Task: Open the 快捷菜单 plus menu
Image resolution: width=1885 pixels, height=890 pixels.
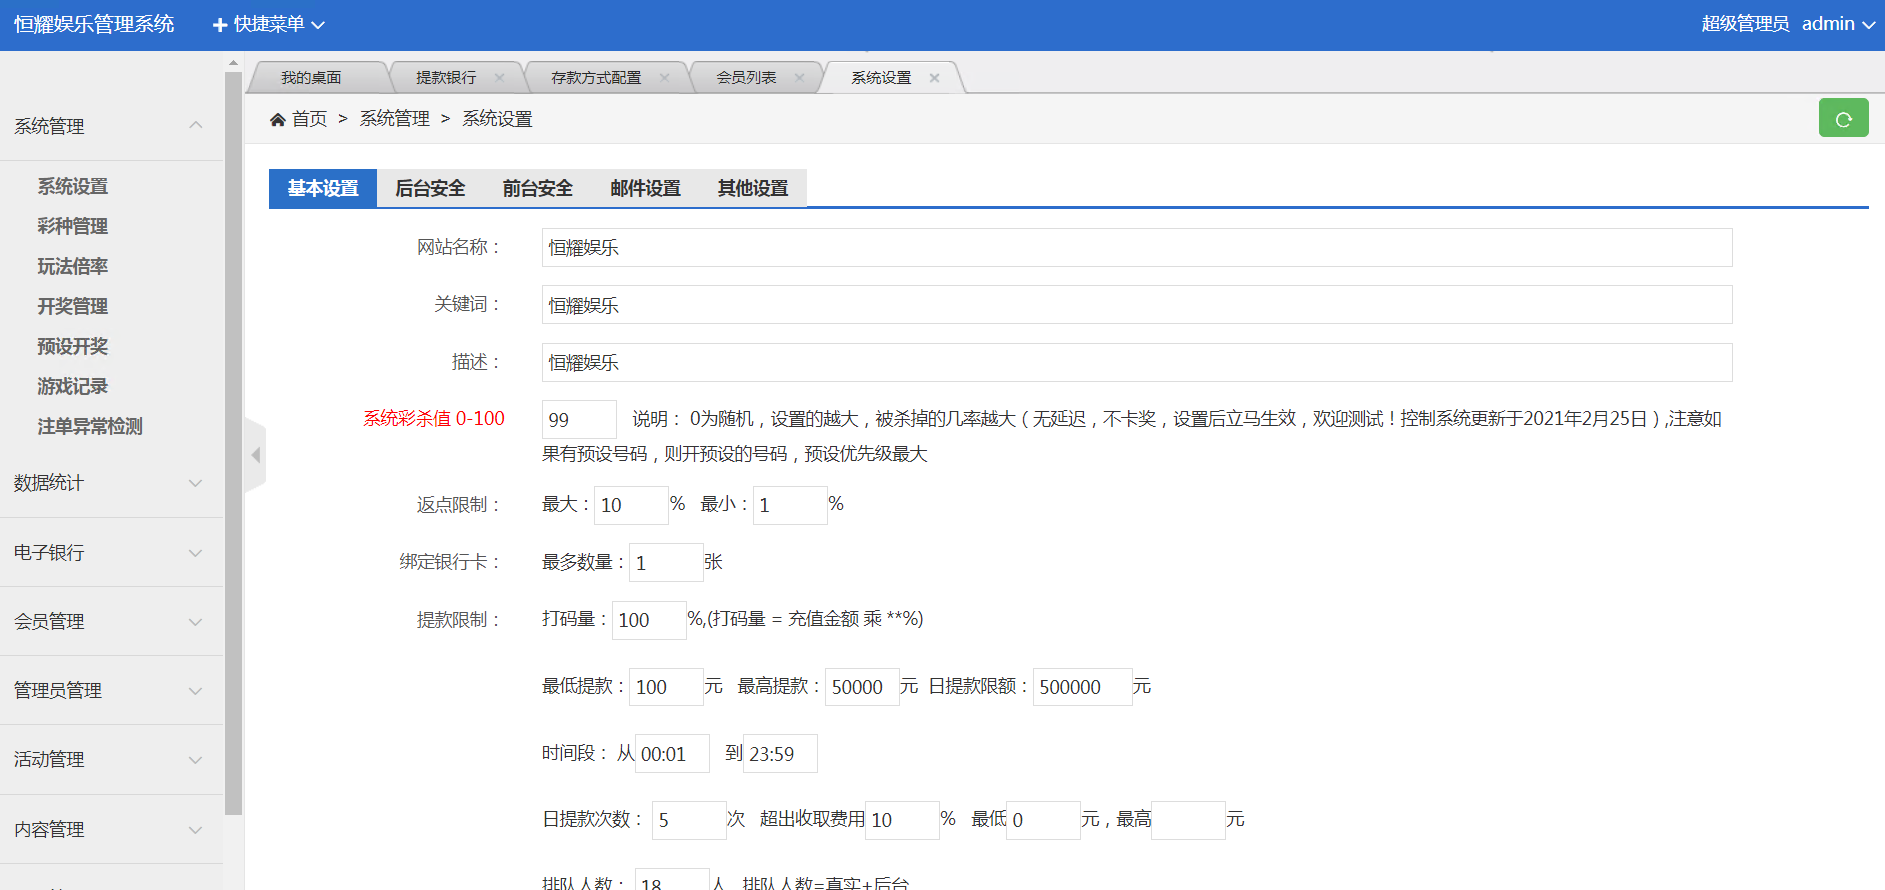Action: coord(268,24)
